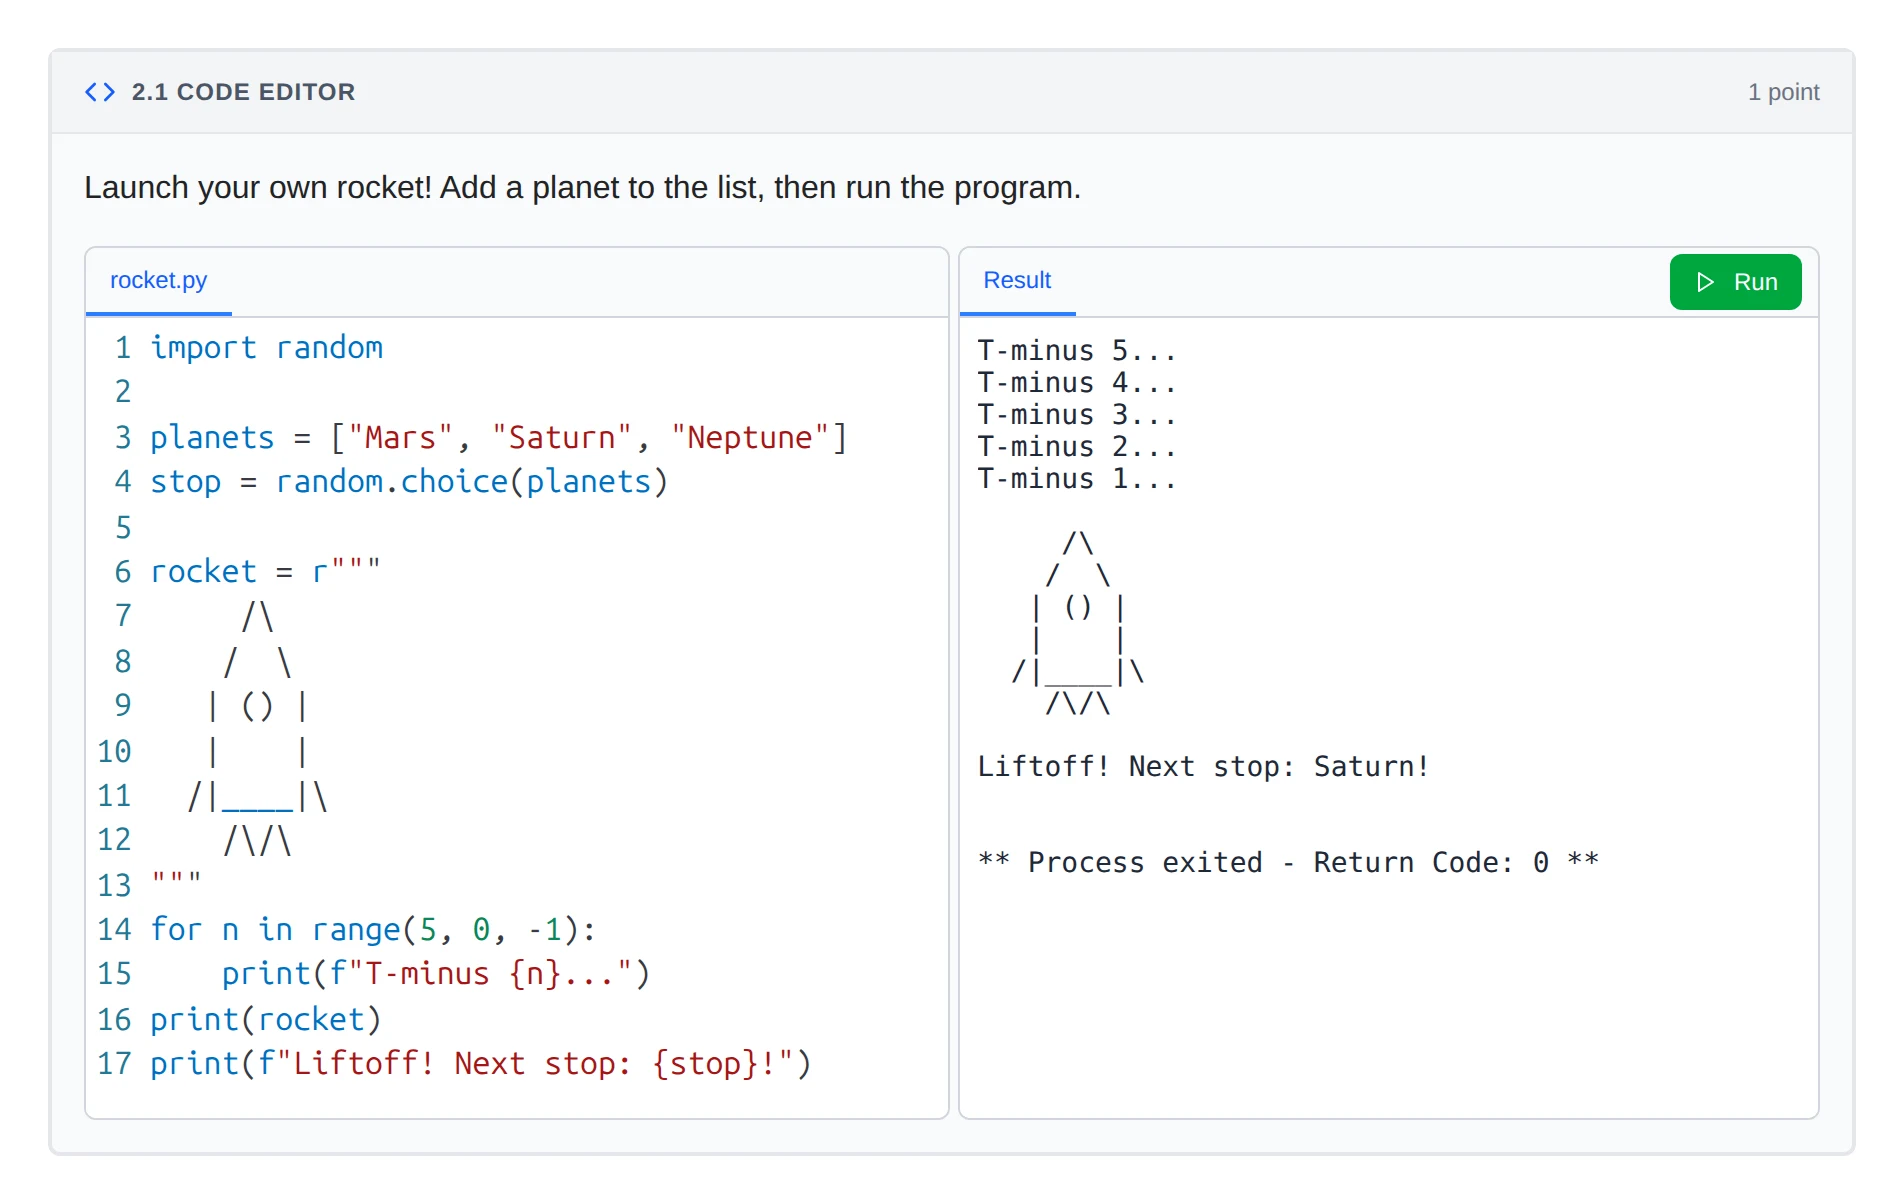Viewport: 1904px width, 1204px height.
Task: Click the code brackets icon by 2.1 CODE EDITOR
Action: (x=100, y=92)
